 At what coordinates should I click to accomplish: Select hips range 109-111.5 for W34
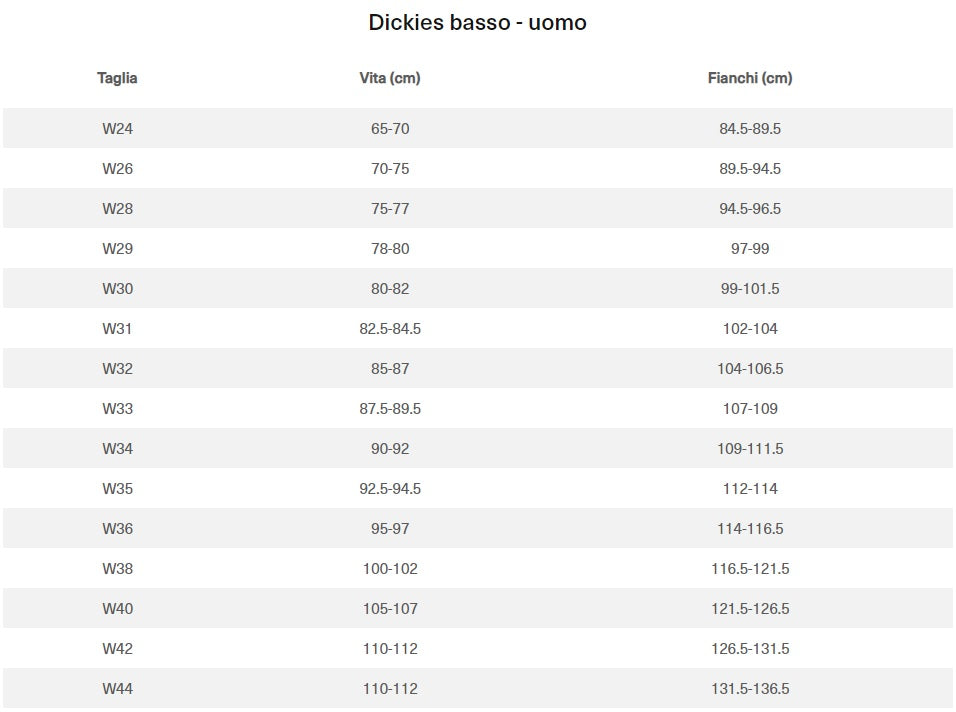(750, 449)
